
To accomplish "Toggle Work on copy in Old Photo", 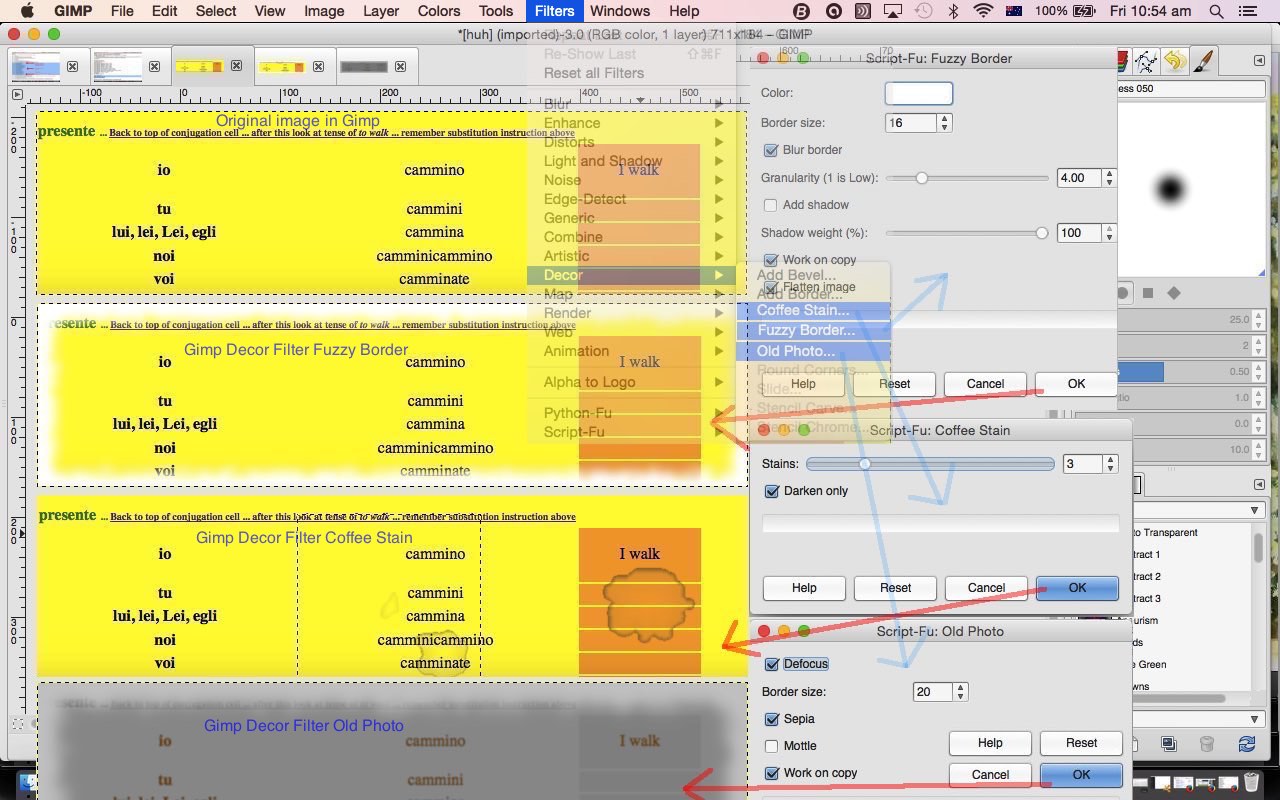I will point(772,773).
